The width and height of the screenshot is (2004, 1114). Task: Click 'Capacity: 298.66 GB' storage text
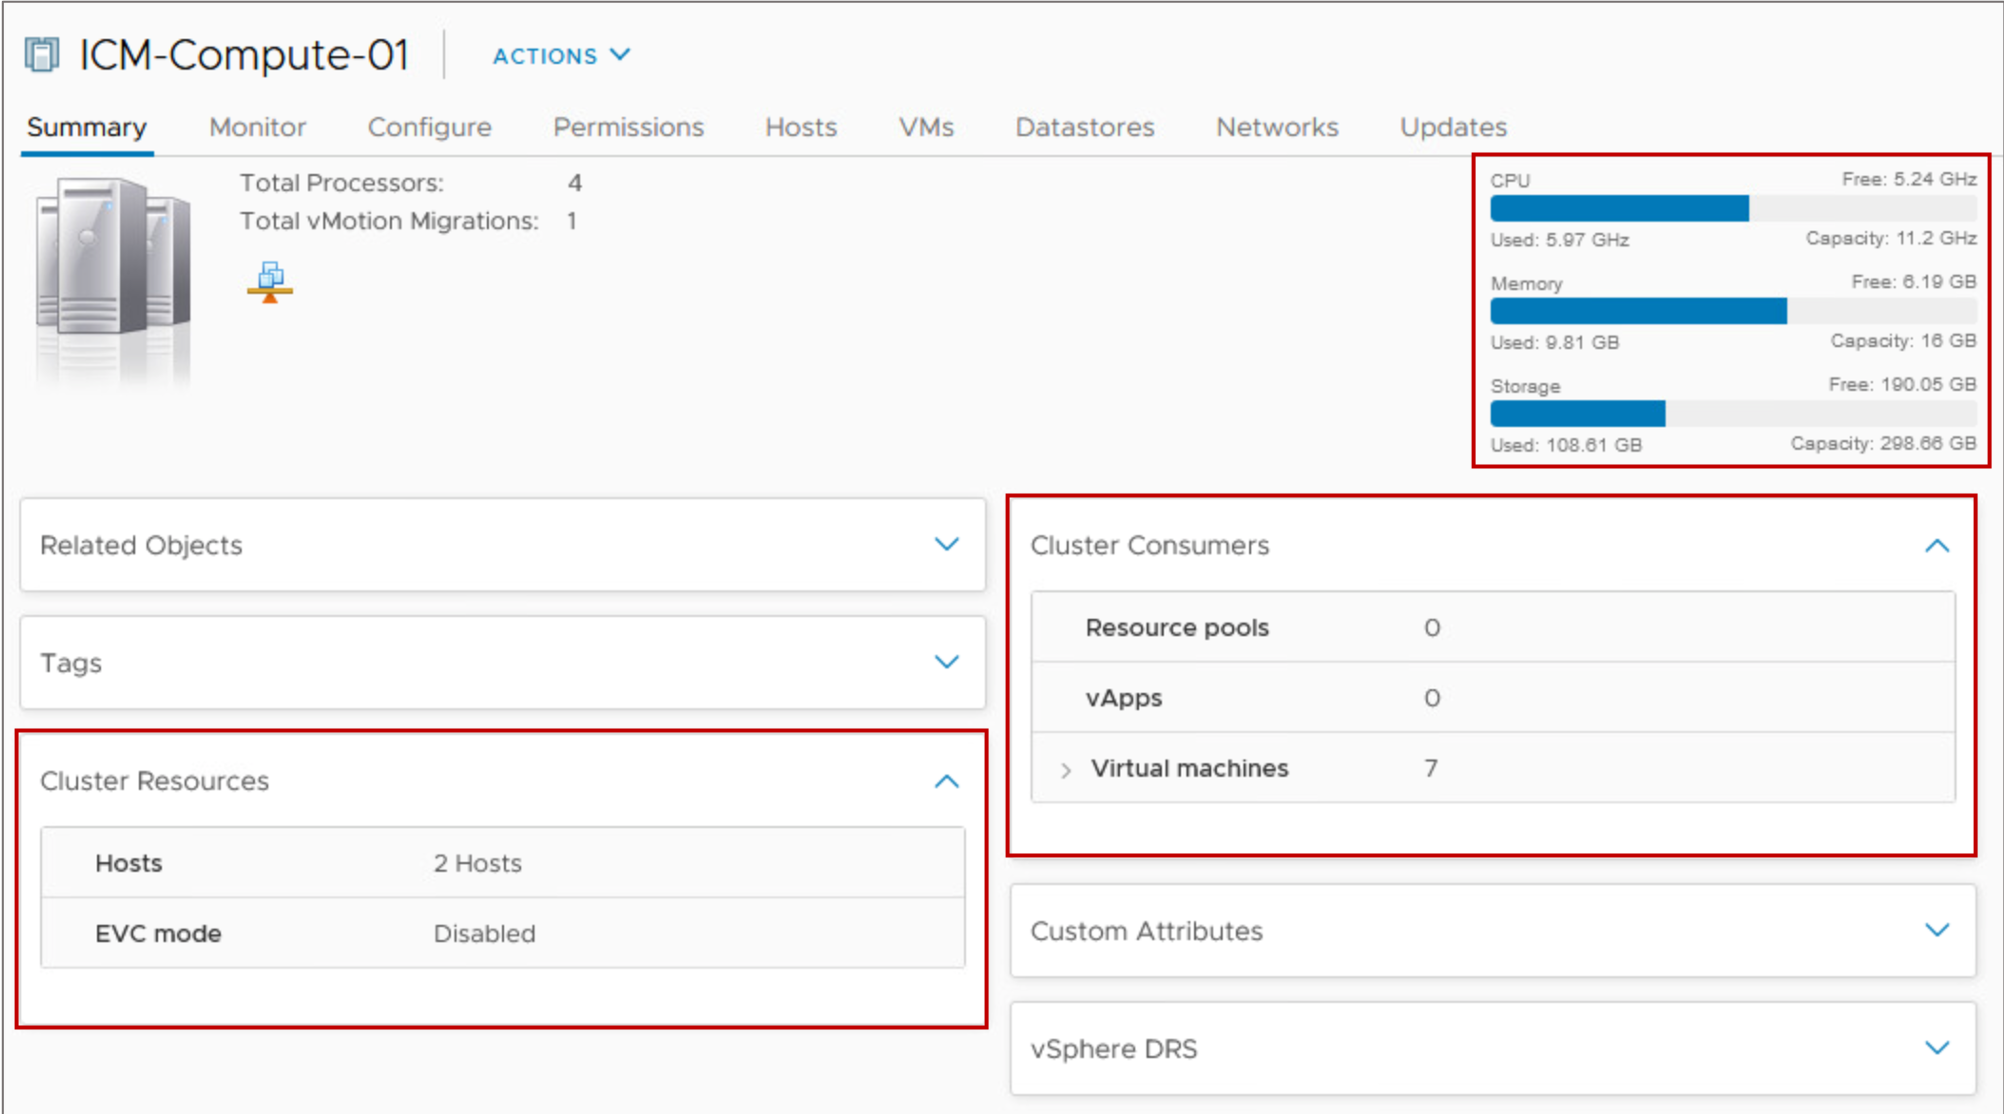pyautogui.click(x=1883, y=443)
